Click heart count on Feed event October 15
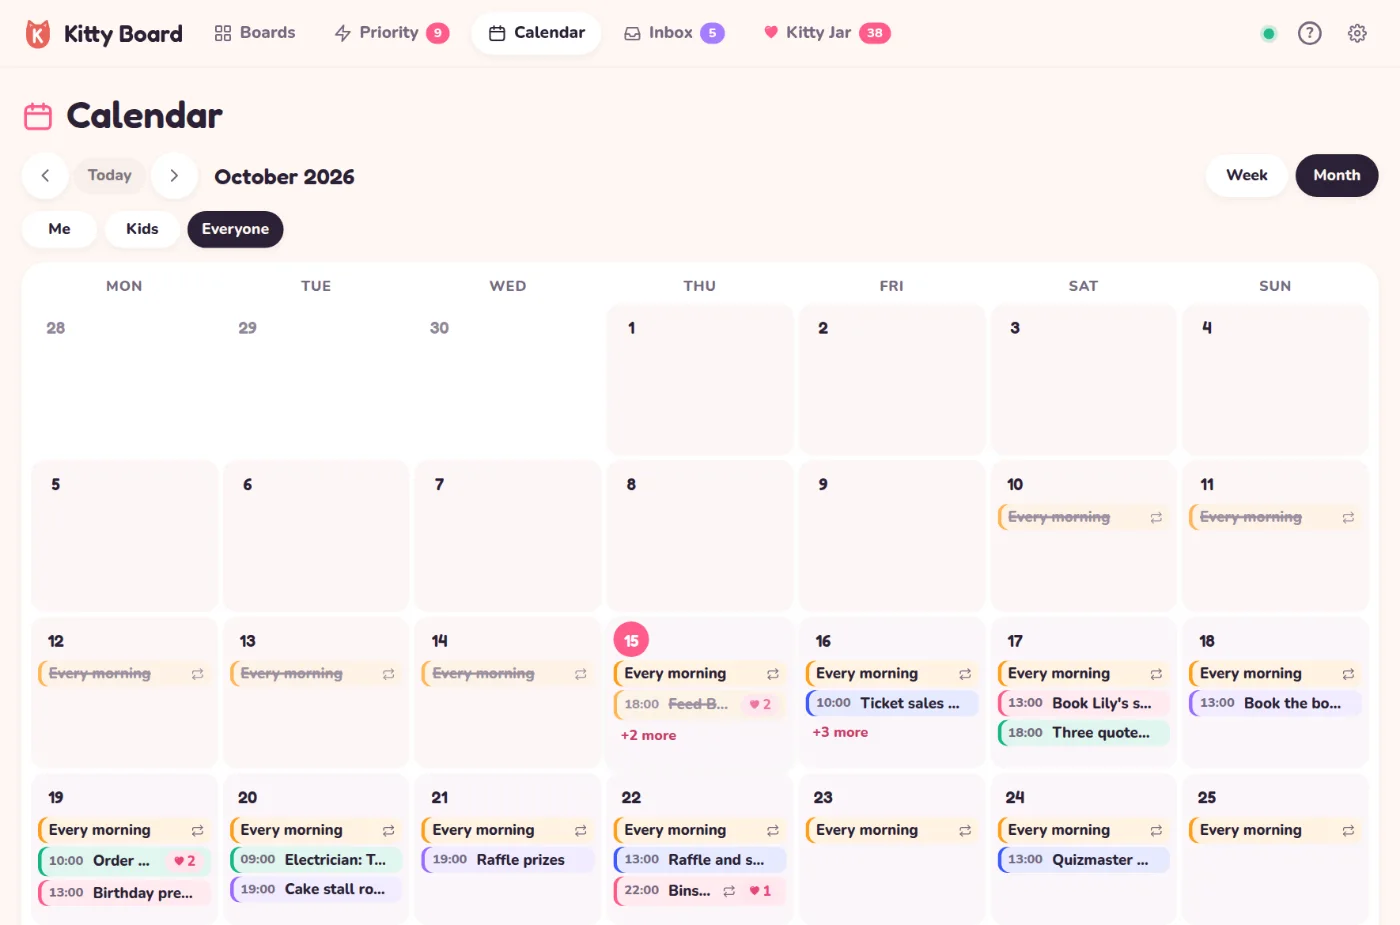This screenshot has height=925, width=1400. (760, 704)
